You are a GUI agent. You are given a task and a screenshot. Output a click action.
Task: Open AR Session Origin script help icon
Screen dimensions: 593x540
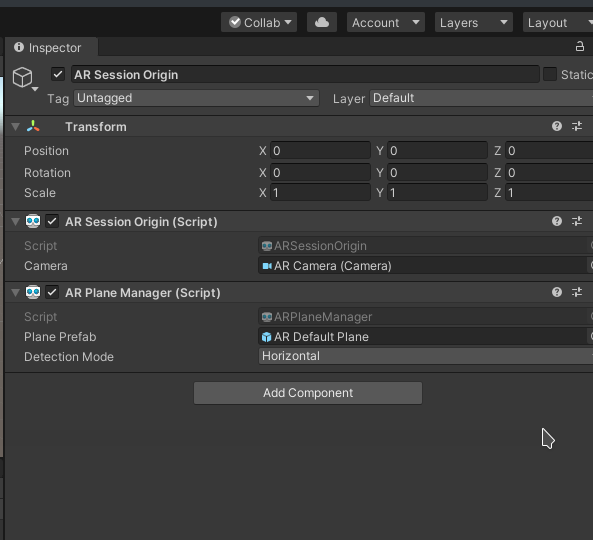tap(557, 221)
